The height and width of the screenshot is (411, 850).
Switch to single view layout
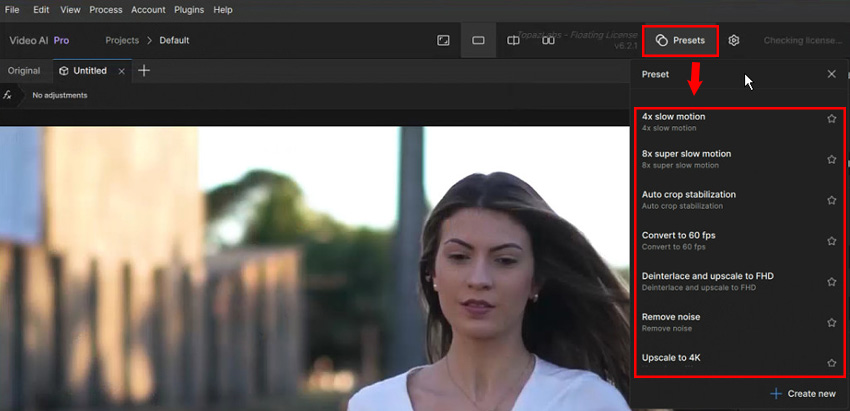click(x=478, y=41)
